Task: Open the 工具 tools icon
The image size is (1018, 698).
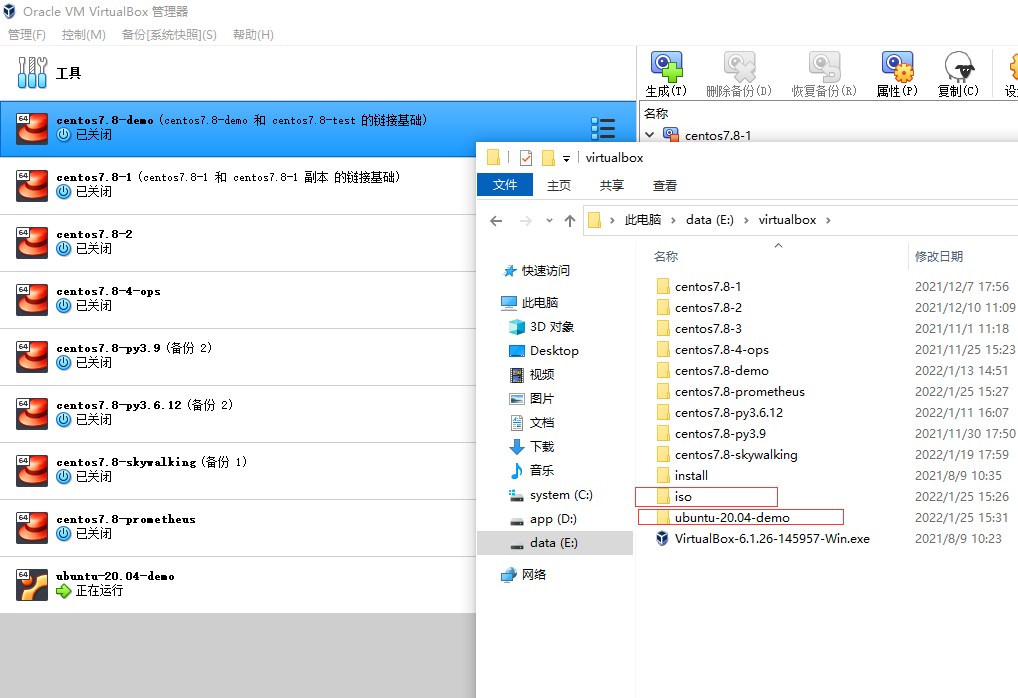Action: (x=32, y=72)
